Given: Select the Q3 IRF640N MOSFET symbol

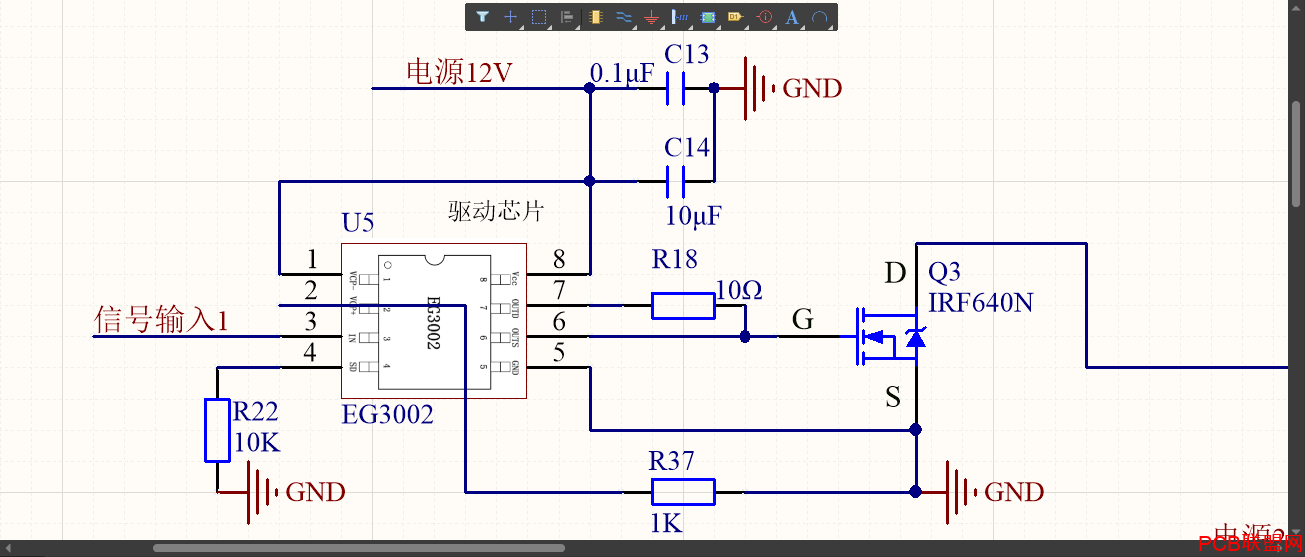Looking at the screenshot, I should point(888,337).
